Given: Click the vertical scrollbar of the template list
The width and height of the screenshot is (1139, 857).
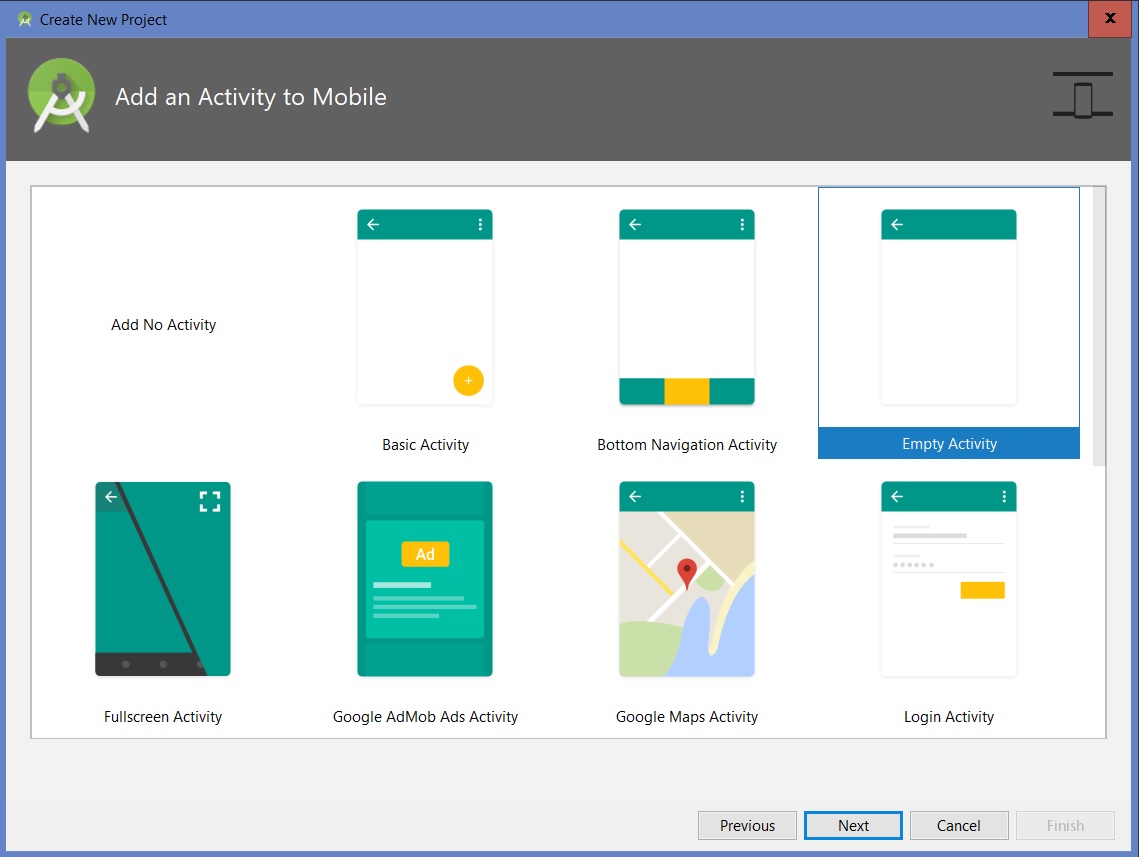Looking at the screenshot, I should pyautogui.click(x=1099, y=325).
